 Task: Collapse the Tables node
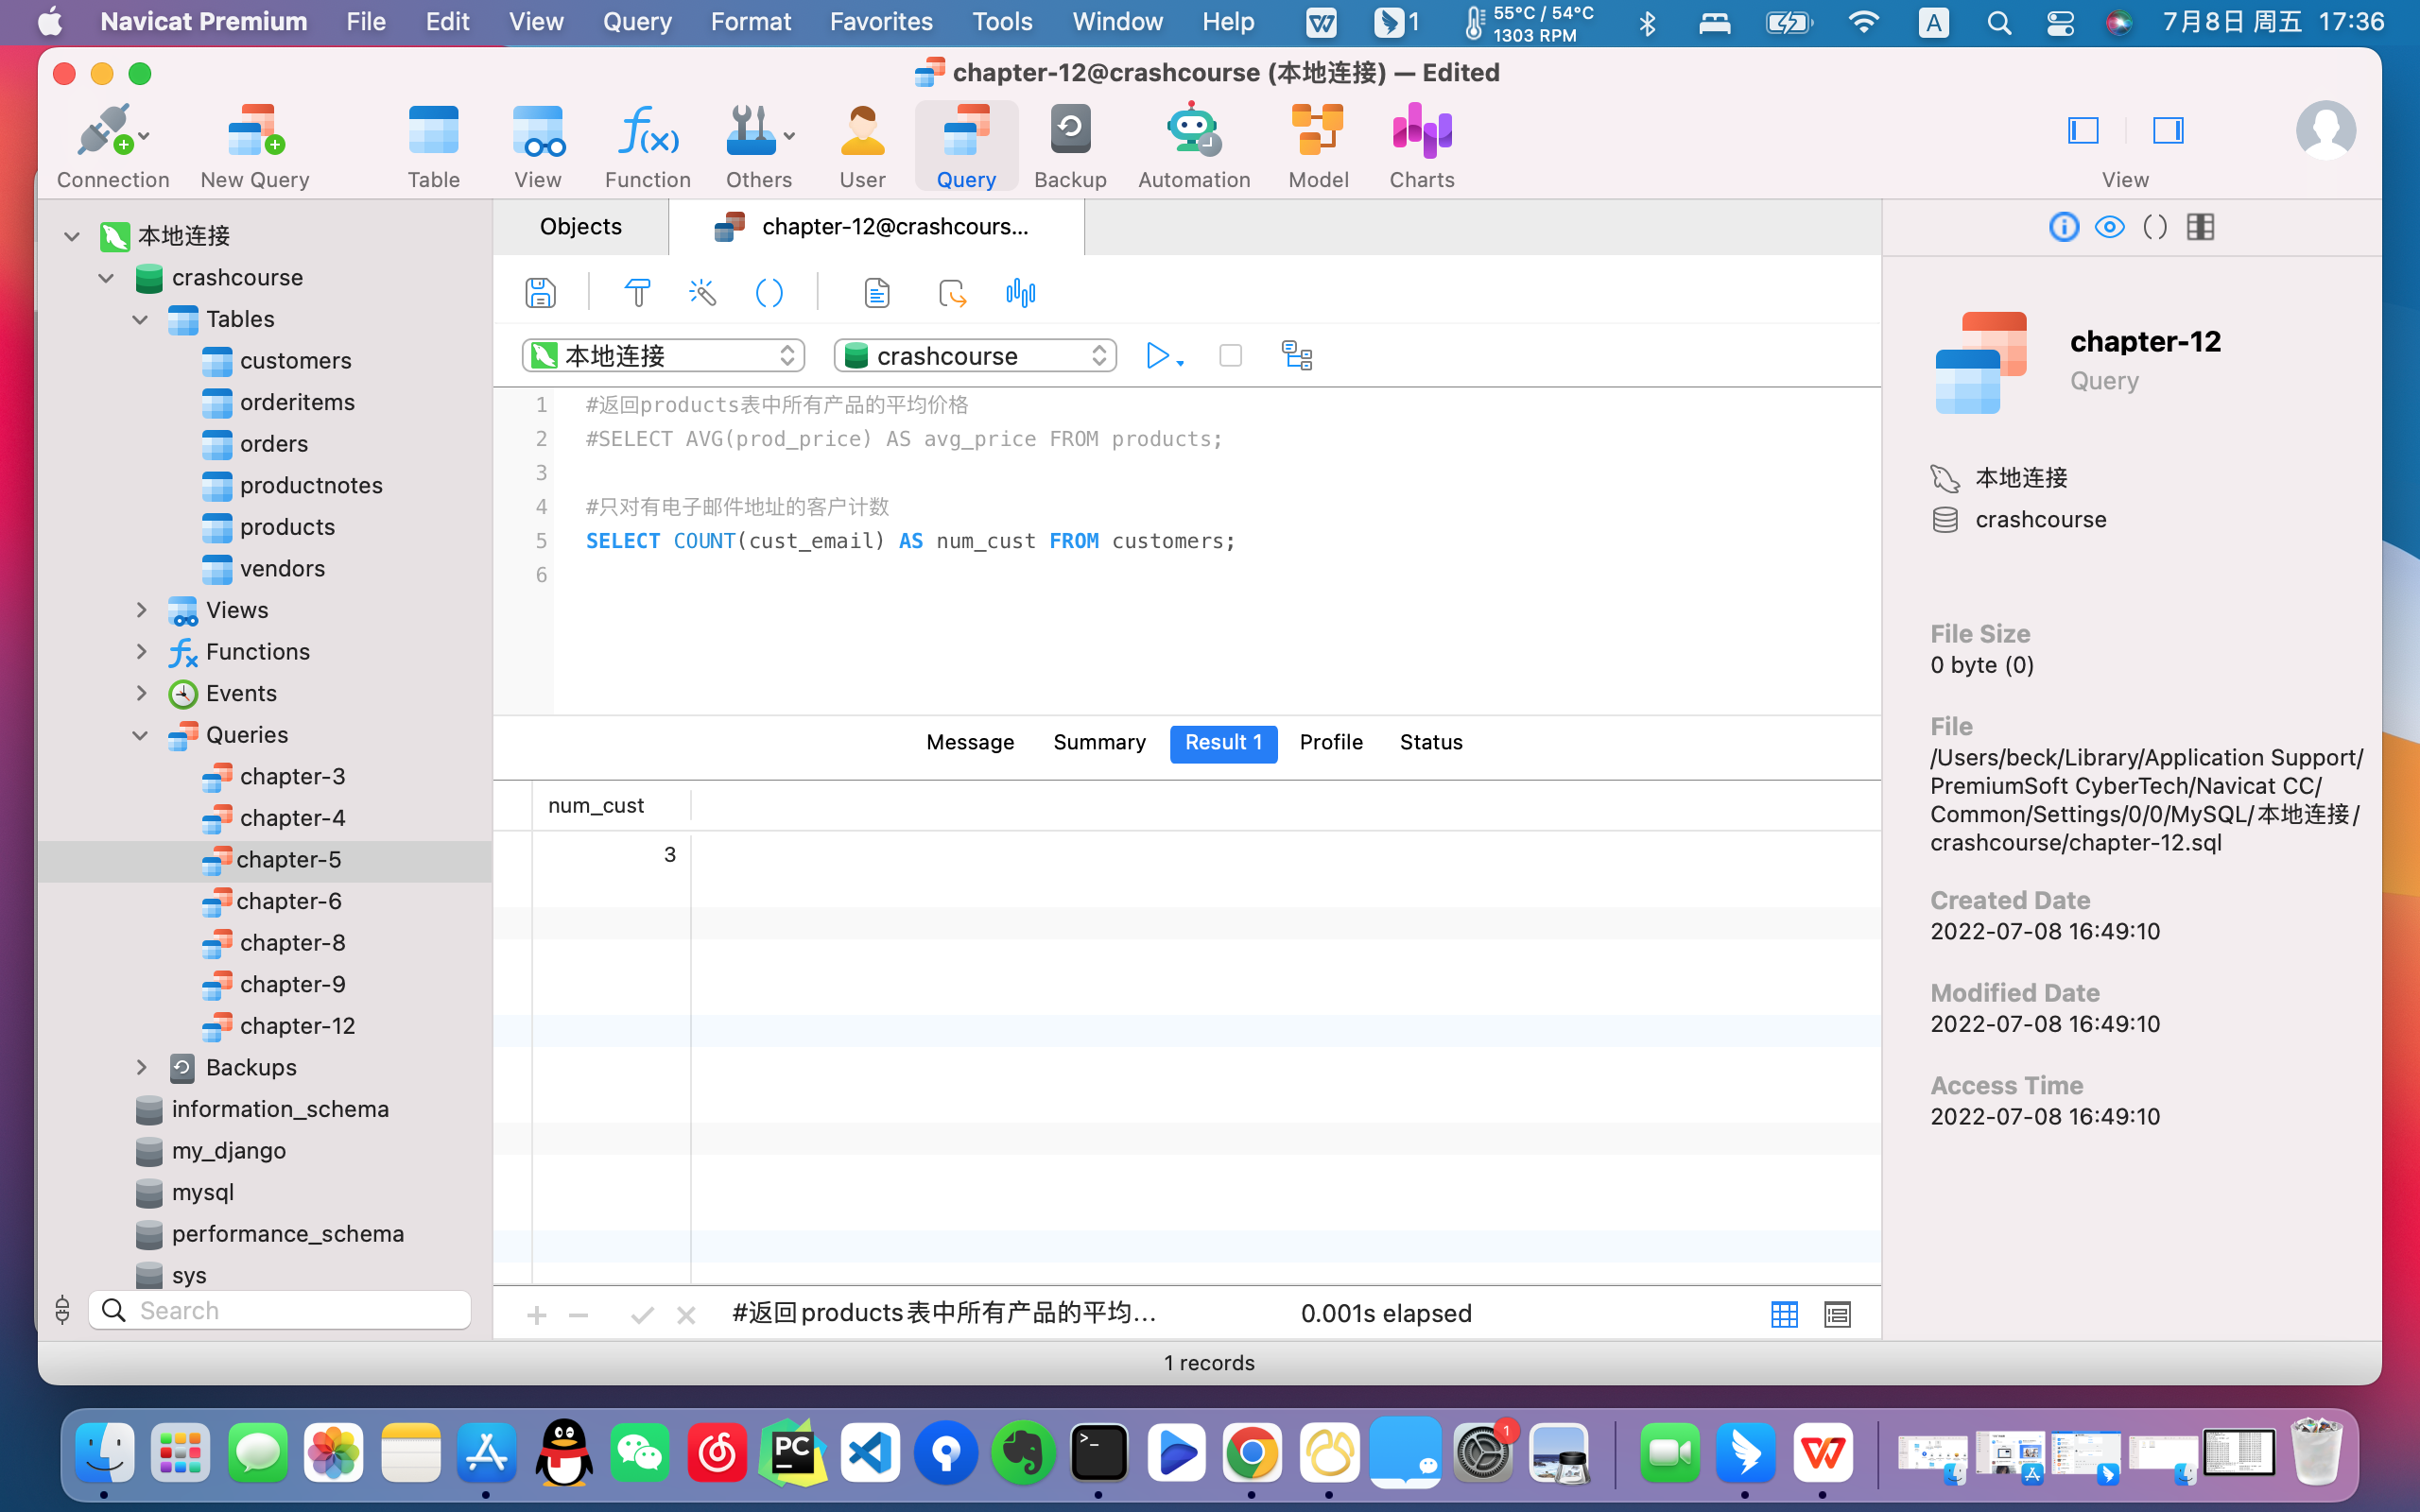[x=140, y=320]
